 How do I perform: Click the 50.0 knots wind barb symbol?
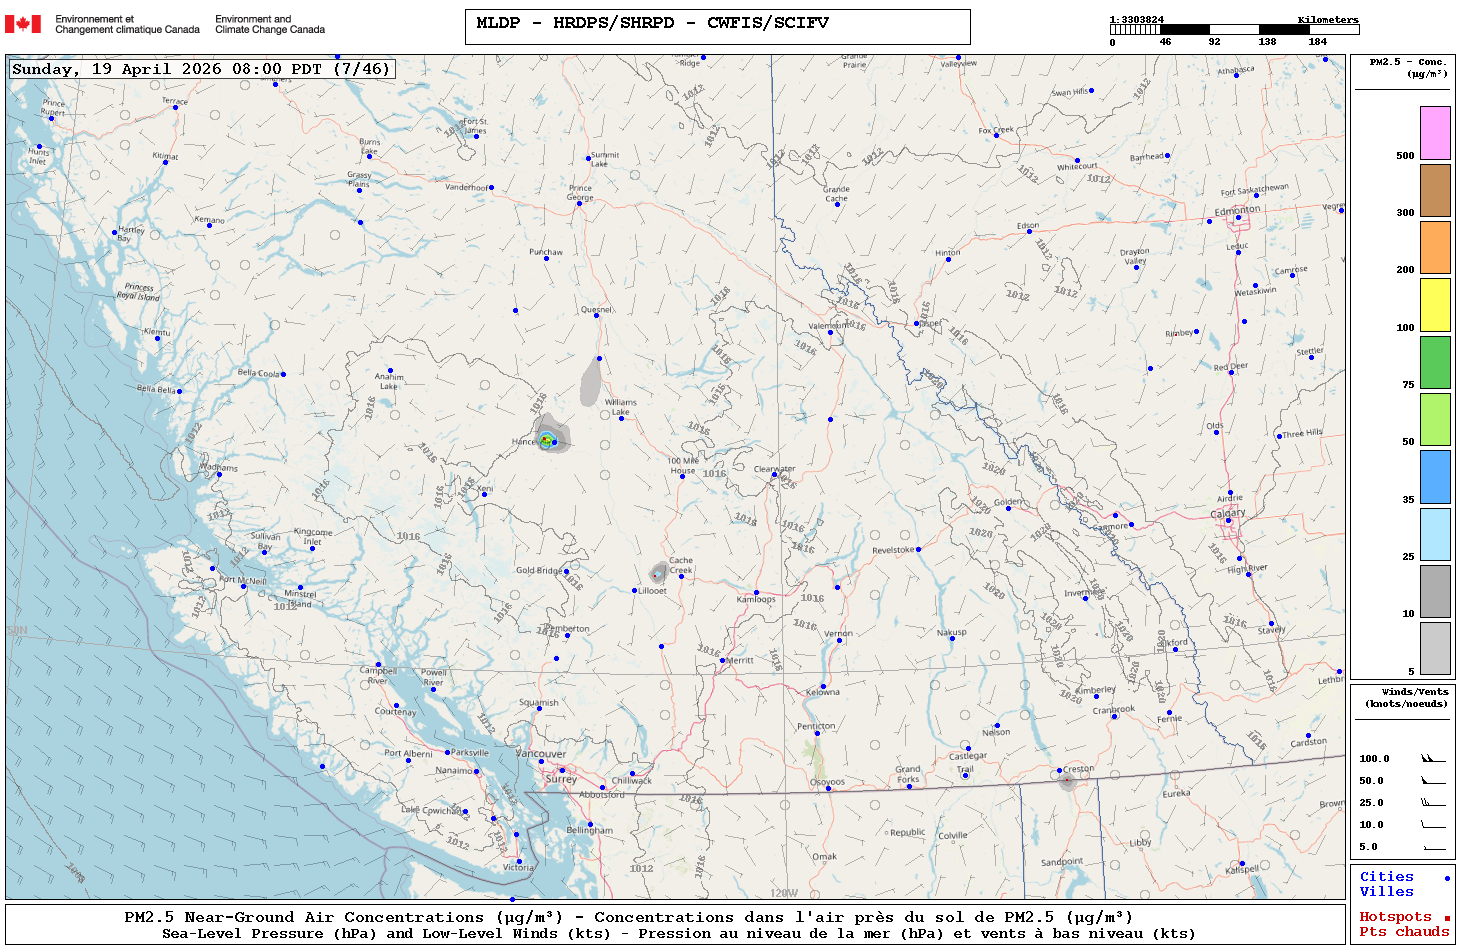(1432, 781)
